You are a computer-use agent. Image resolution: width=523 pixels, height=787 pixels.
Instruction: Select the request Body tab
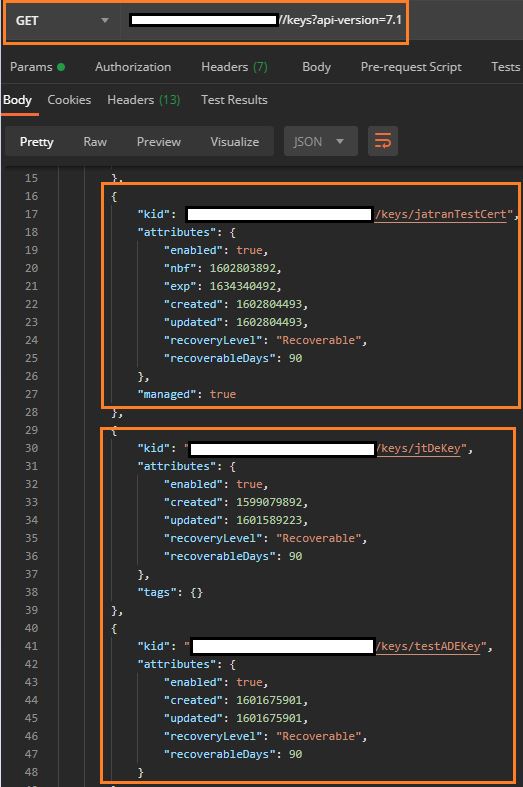(316, 67)
